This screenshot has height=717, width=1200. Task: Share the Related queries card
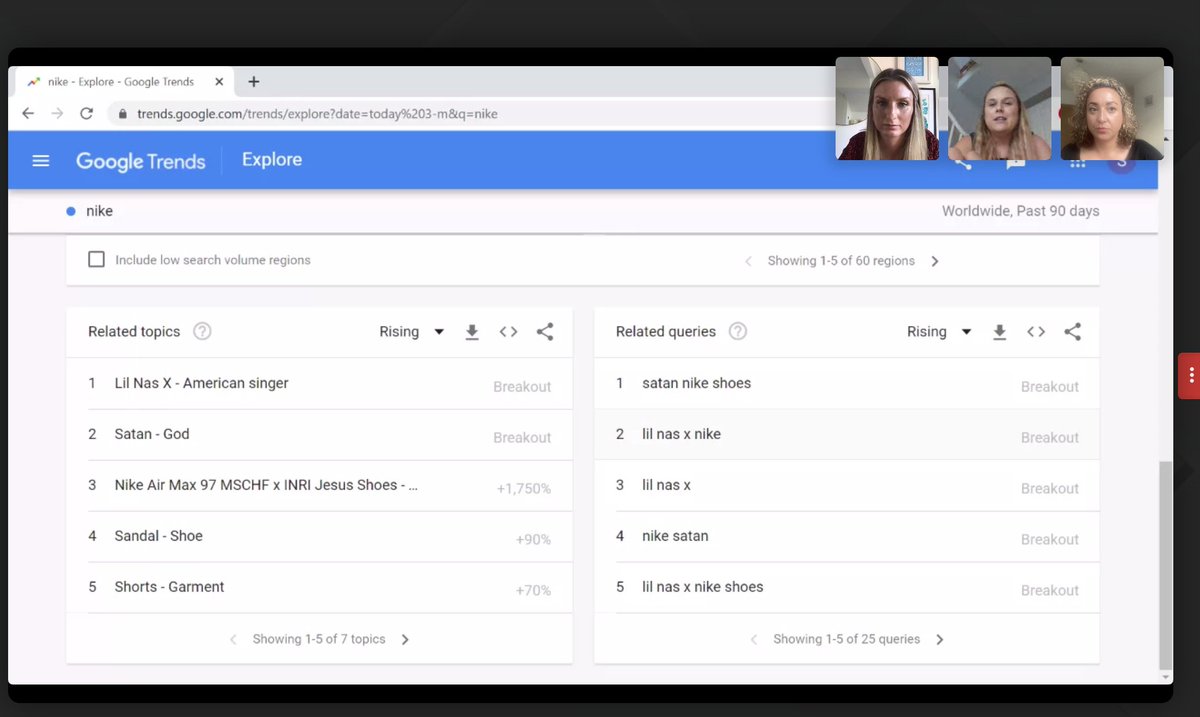click(1072, 332)
